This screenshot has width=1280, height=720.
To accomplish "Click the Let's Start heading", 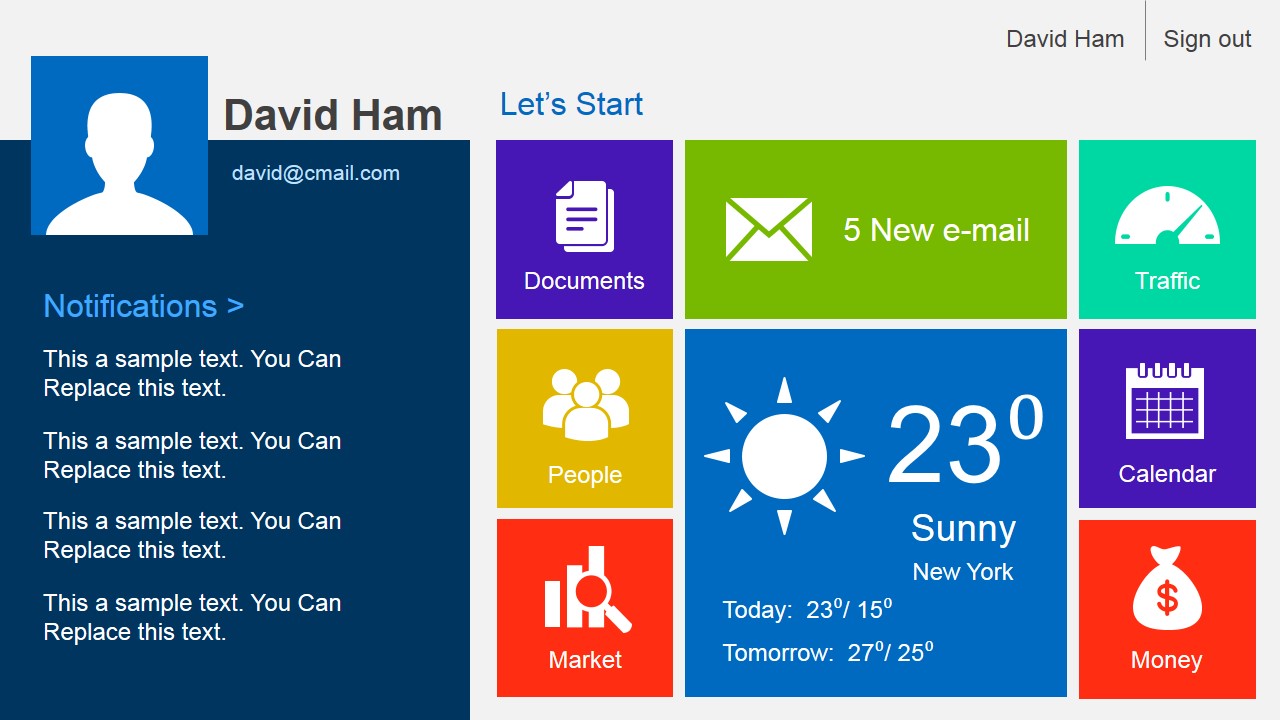I will (x=571, y=104).
